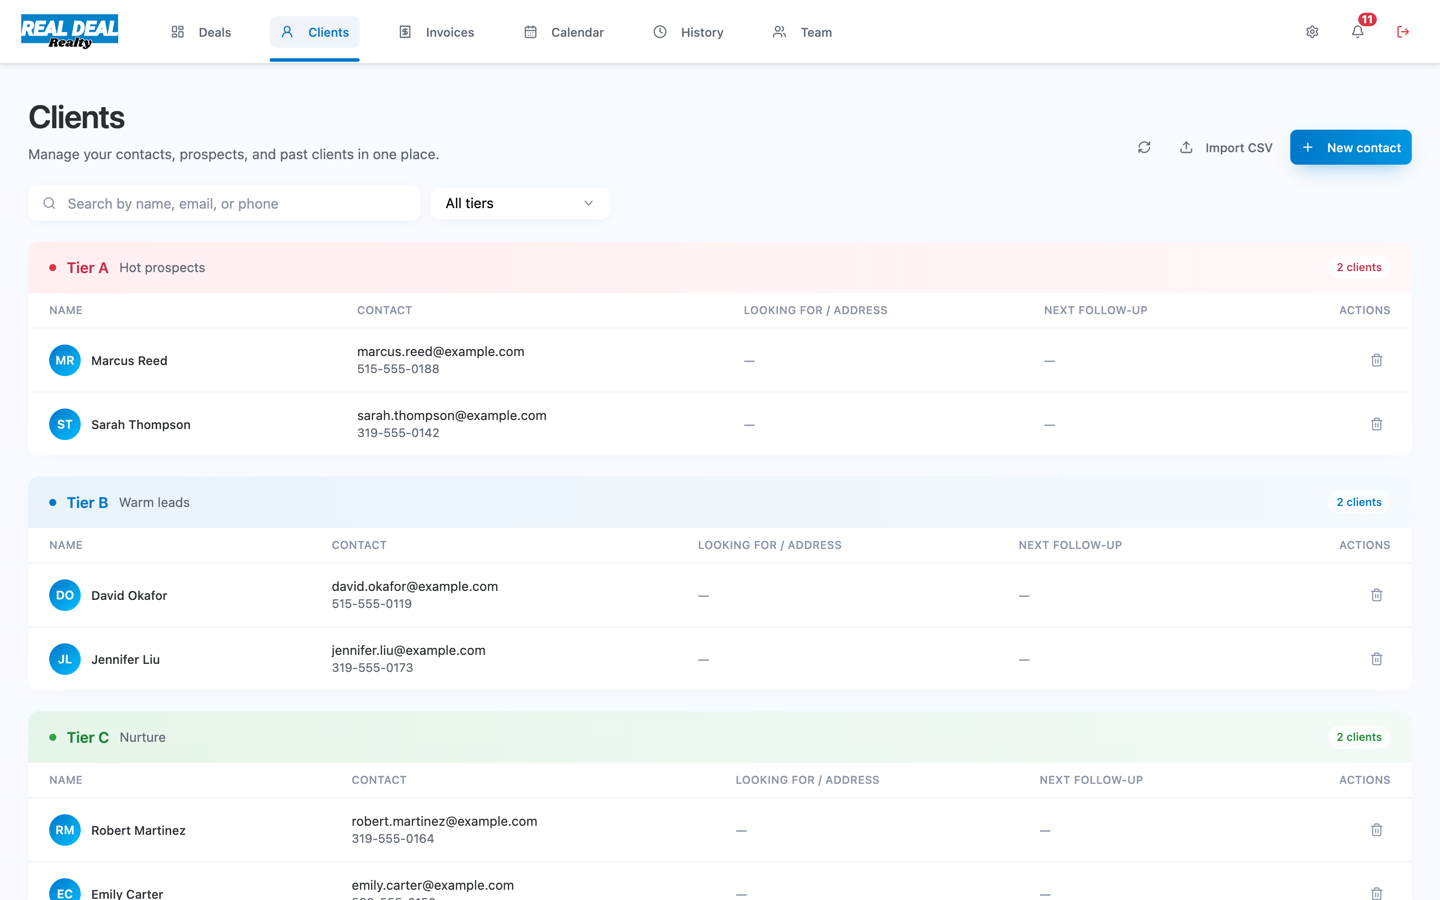Open the Calendar tab
The height and width of the screenshot is (900, 1440).
[x=564, y=32]
